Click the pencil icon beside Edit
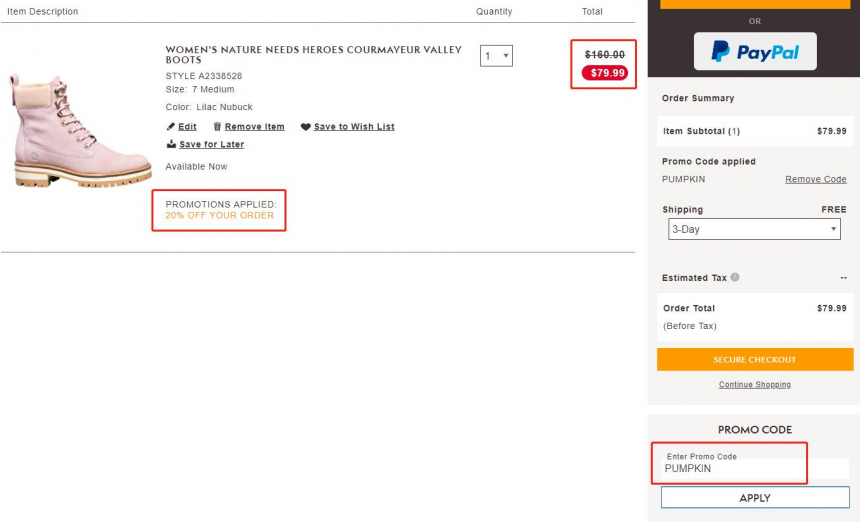The image size is (860, 522). click(x=171, y=127)
